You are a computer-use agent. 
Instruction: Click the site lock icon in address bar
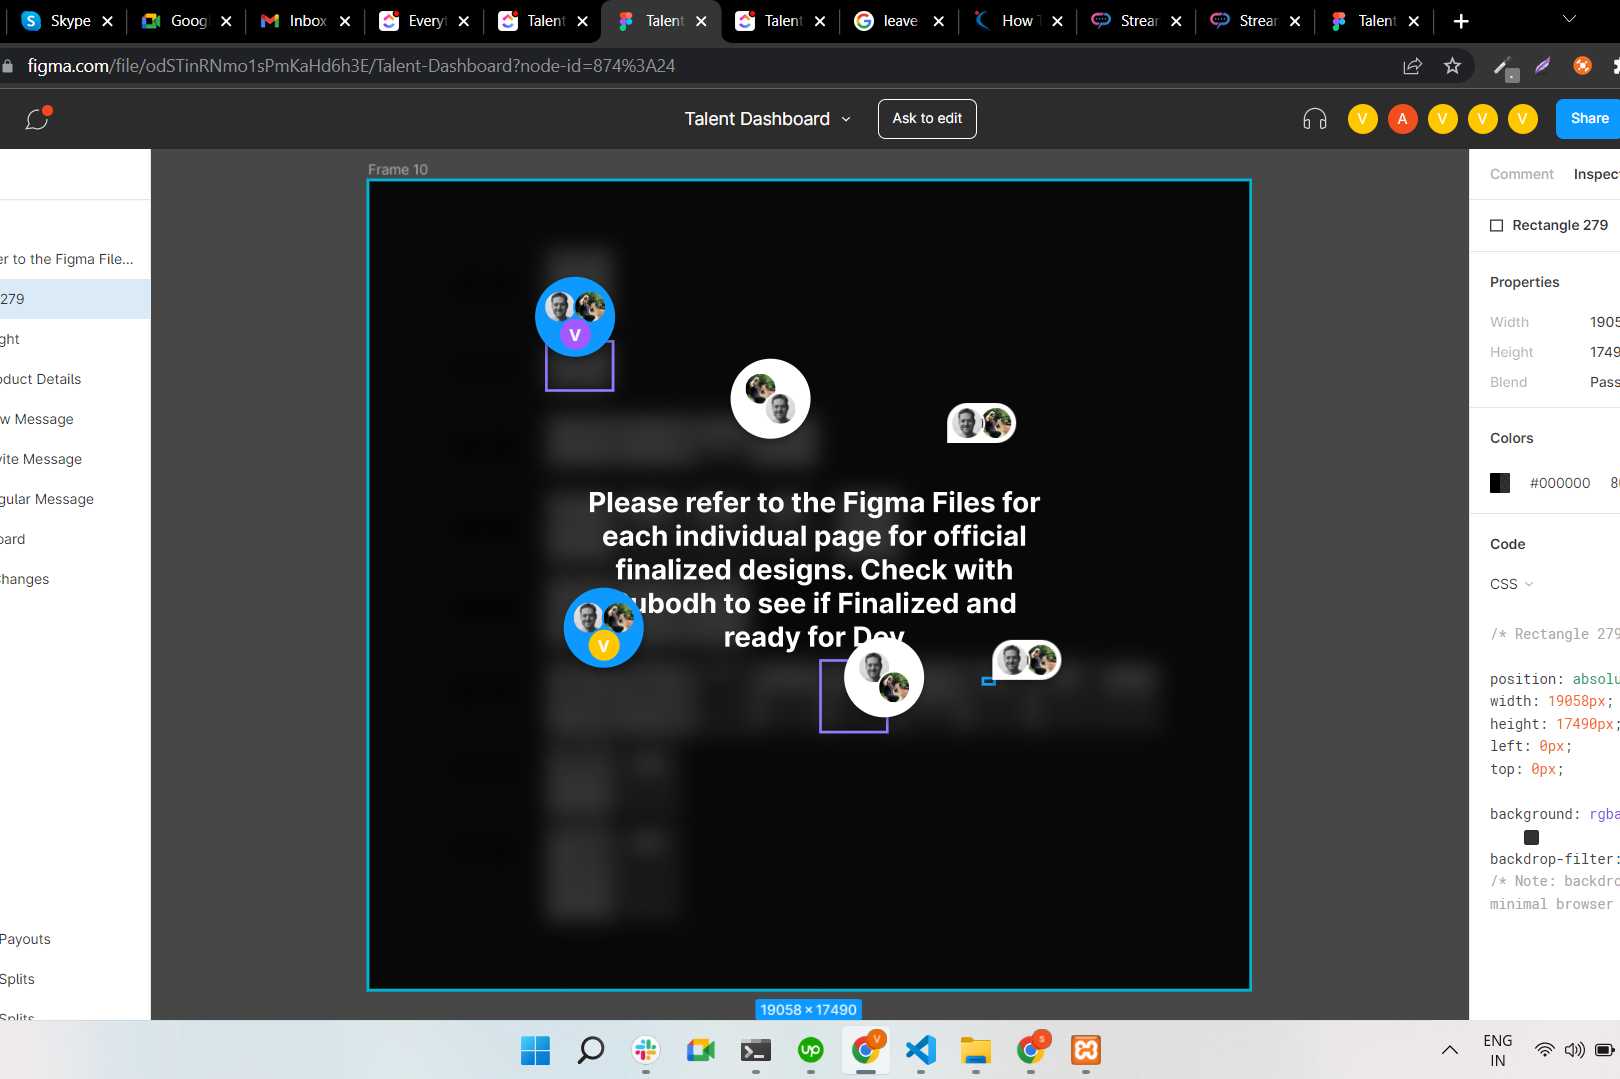8,66
